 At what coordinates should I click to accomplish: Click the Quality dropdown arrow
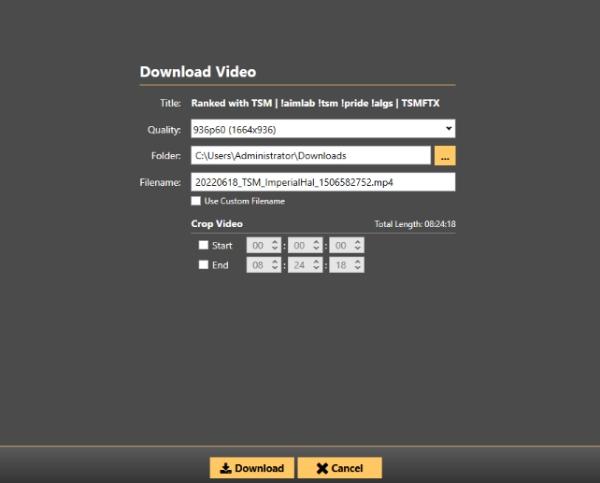pos(448,129)
